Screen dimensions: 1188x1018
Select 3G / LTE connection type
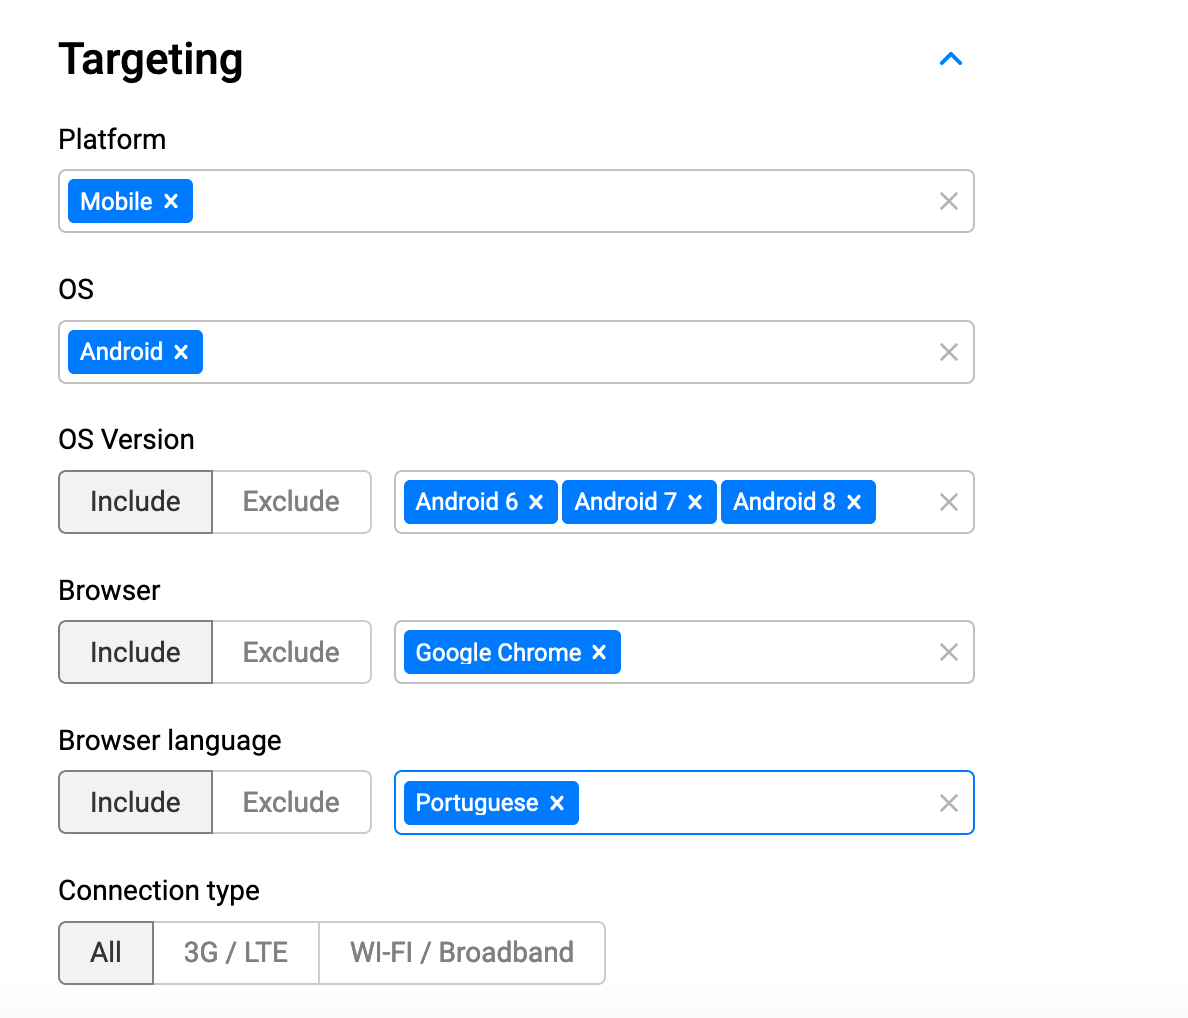coord(236,952)
